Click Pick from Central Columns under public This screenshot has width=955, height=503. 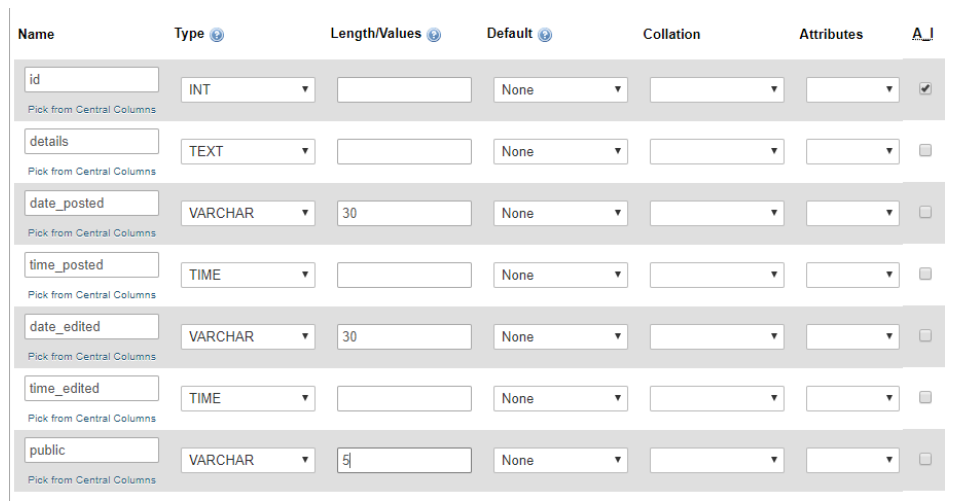tap(92, 480)
